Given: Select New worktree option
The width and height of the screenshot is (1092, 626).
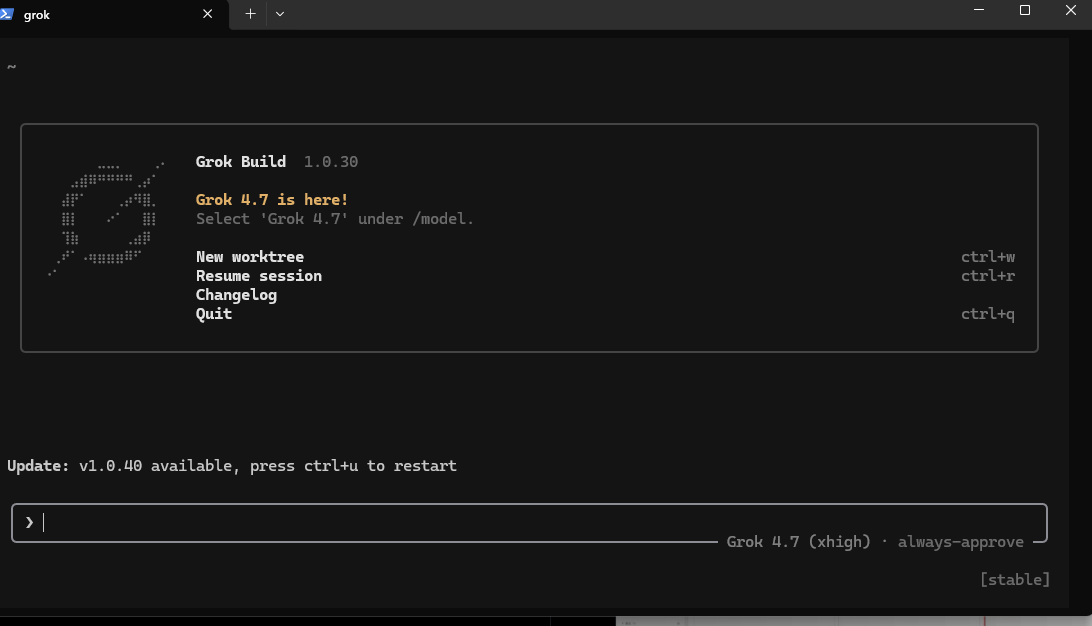Looking at the screenshot, I should pos(249,257).
